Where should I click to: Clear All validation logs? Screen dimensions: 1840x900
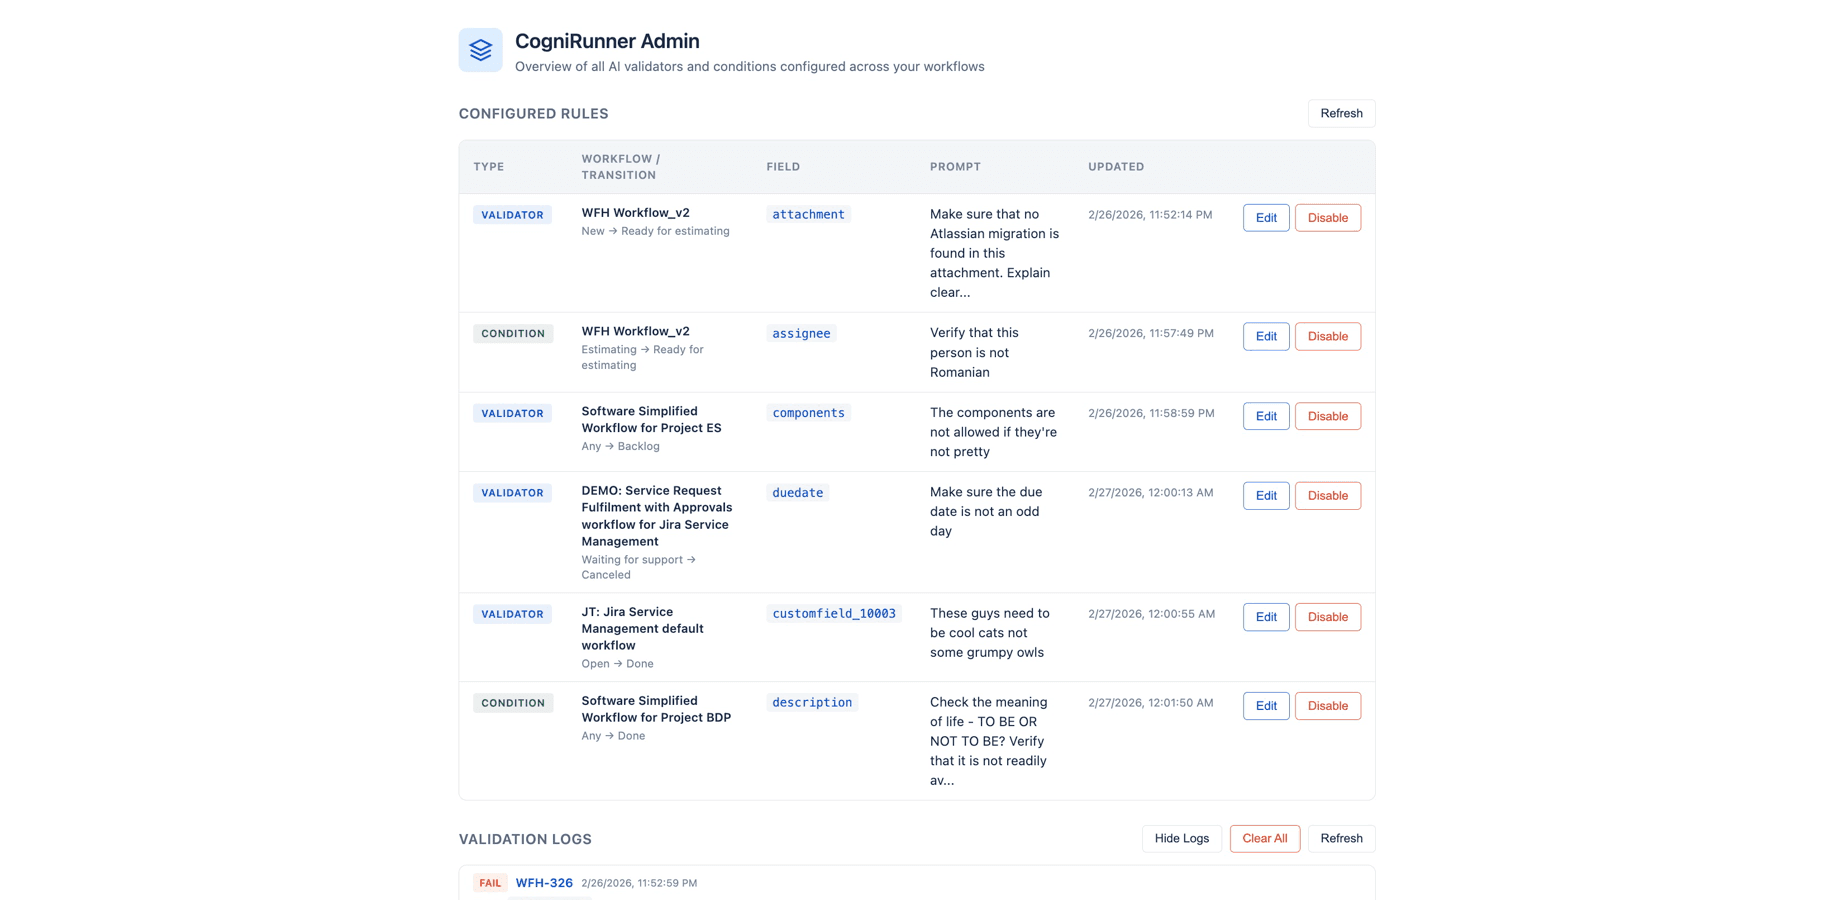1264,838
